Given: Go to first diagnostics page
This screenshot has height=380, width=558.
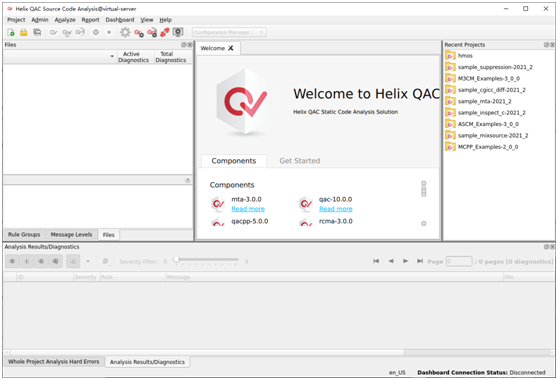Looking at the screenshot, I should pos(376,261).
